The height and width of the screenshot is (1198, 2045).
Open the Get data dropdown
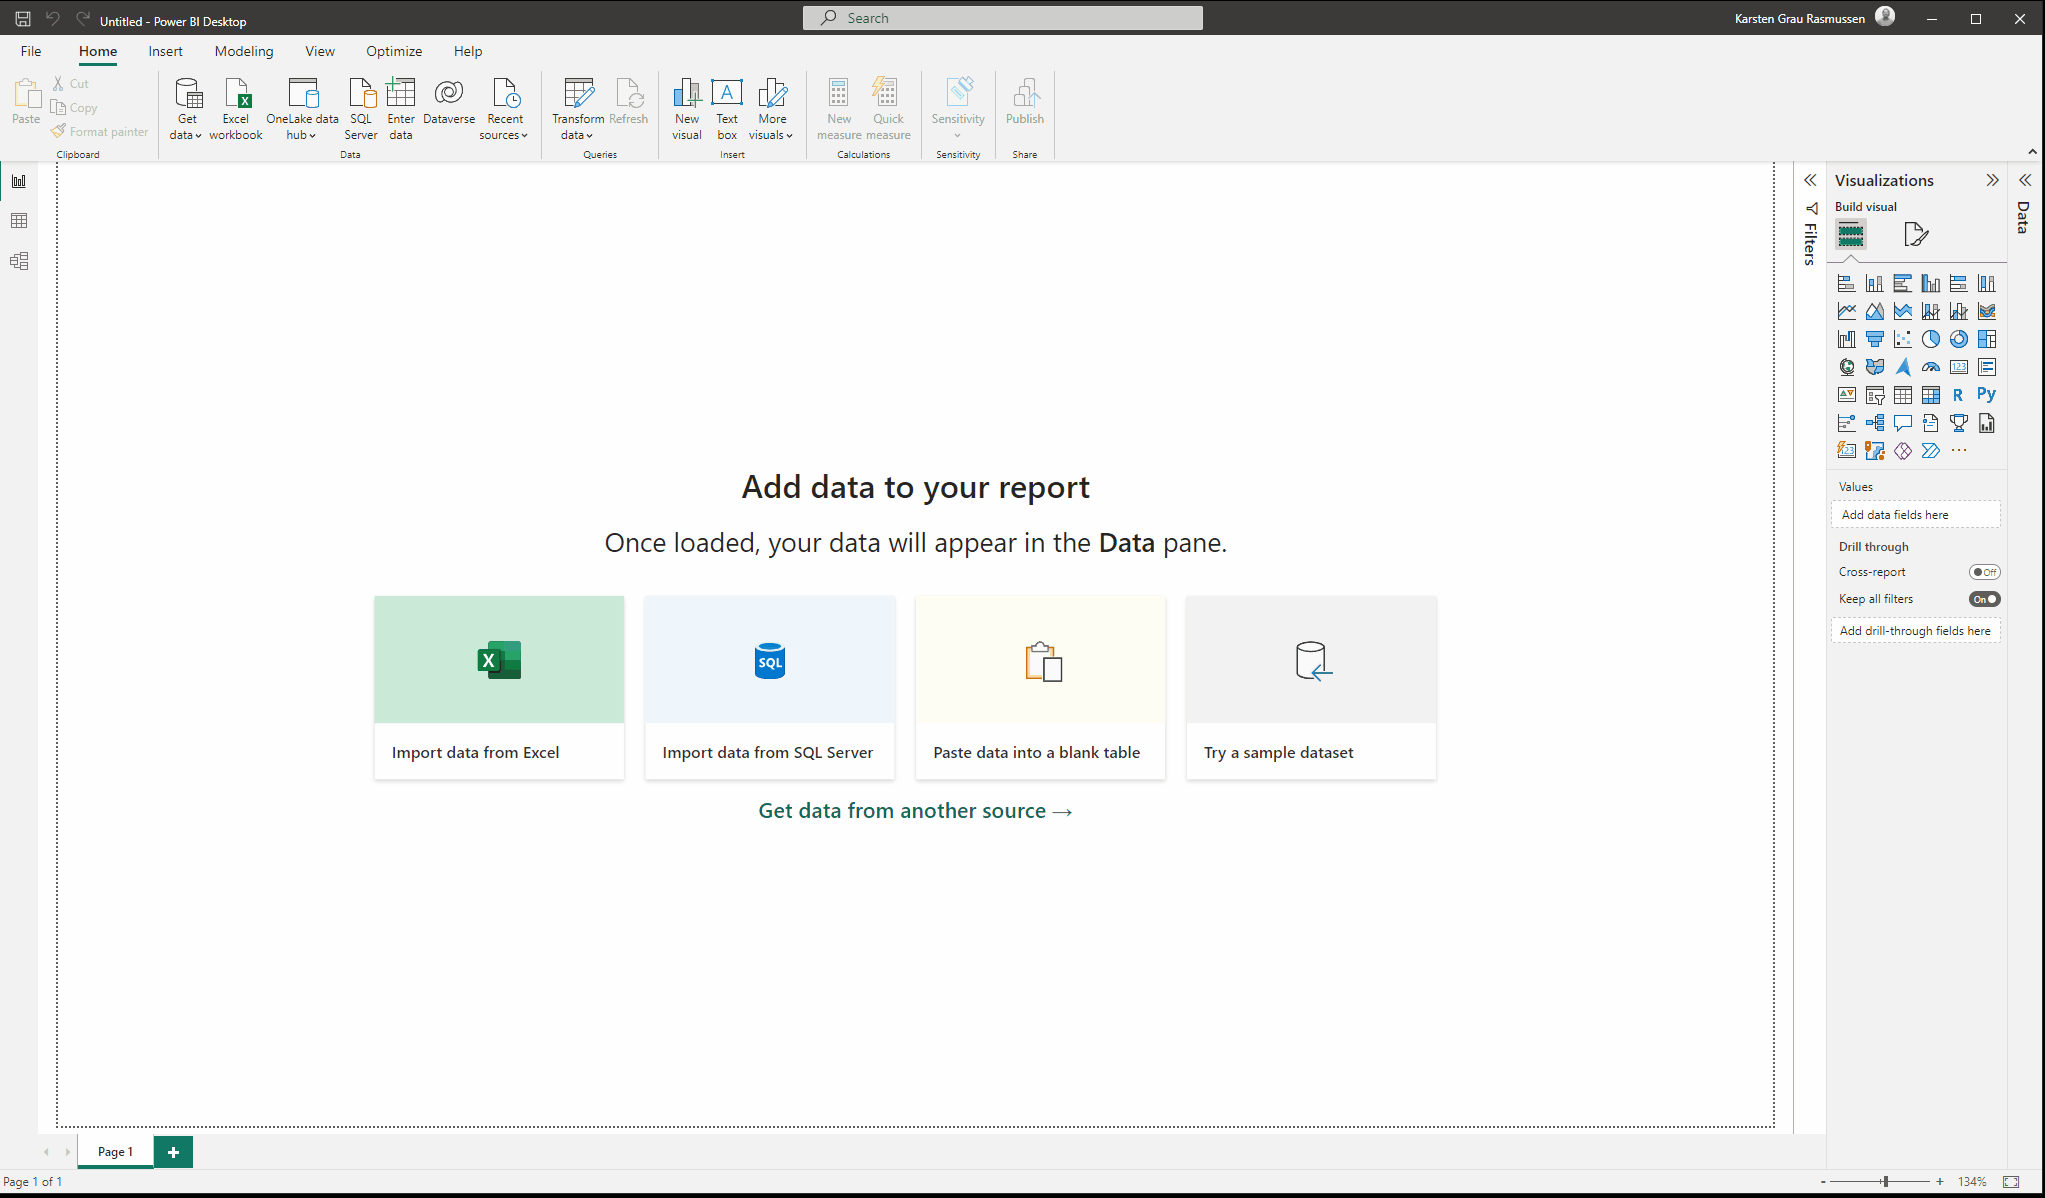pyautogui.click(x=187, y=109)
